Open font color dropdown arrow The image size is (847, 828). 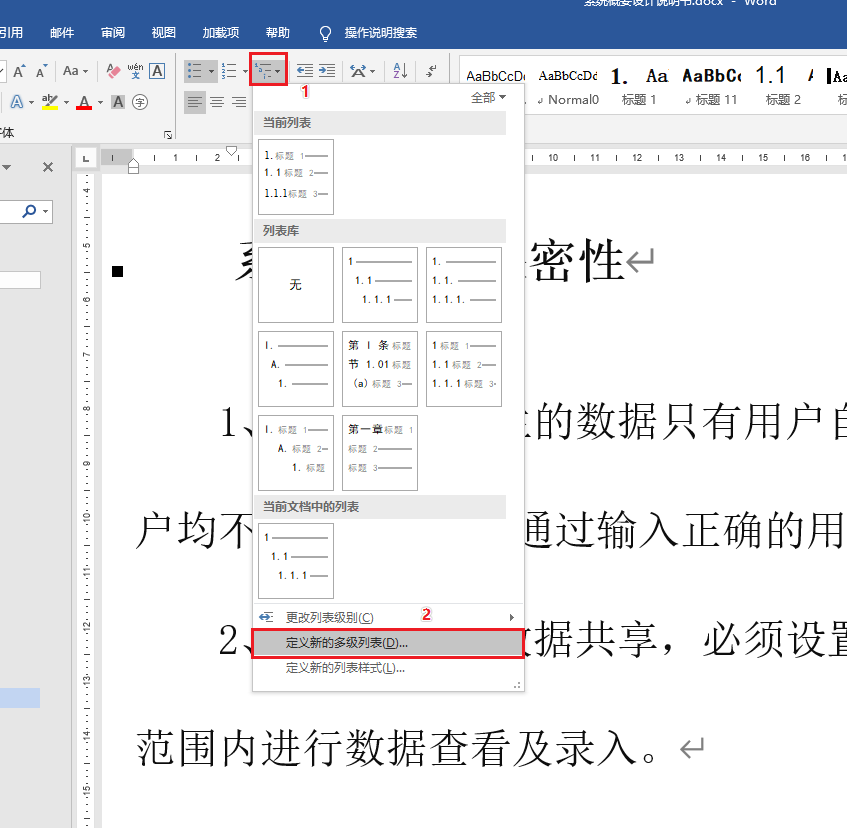[100, 102]
